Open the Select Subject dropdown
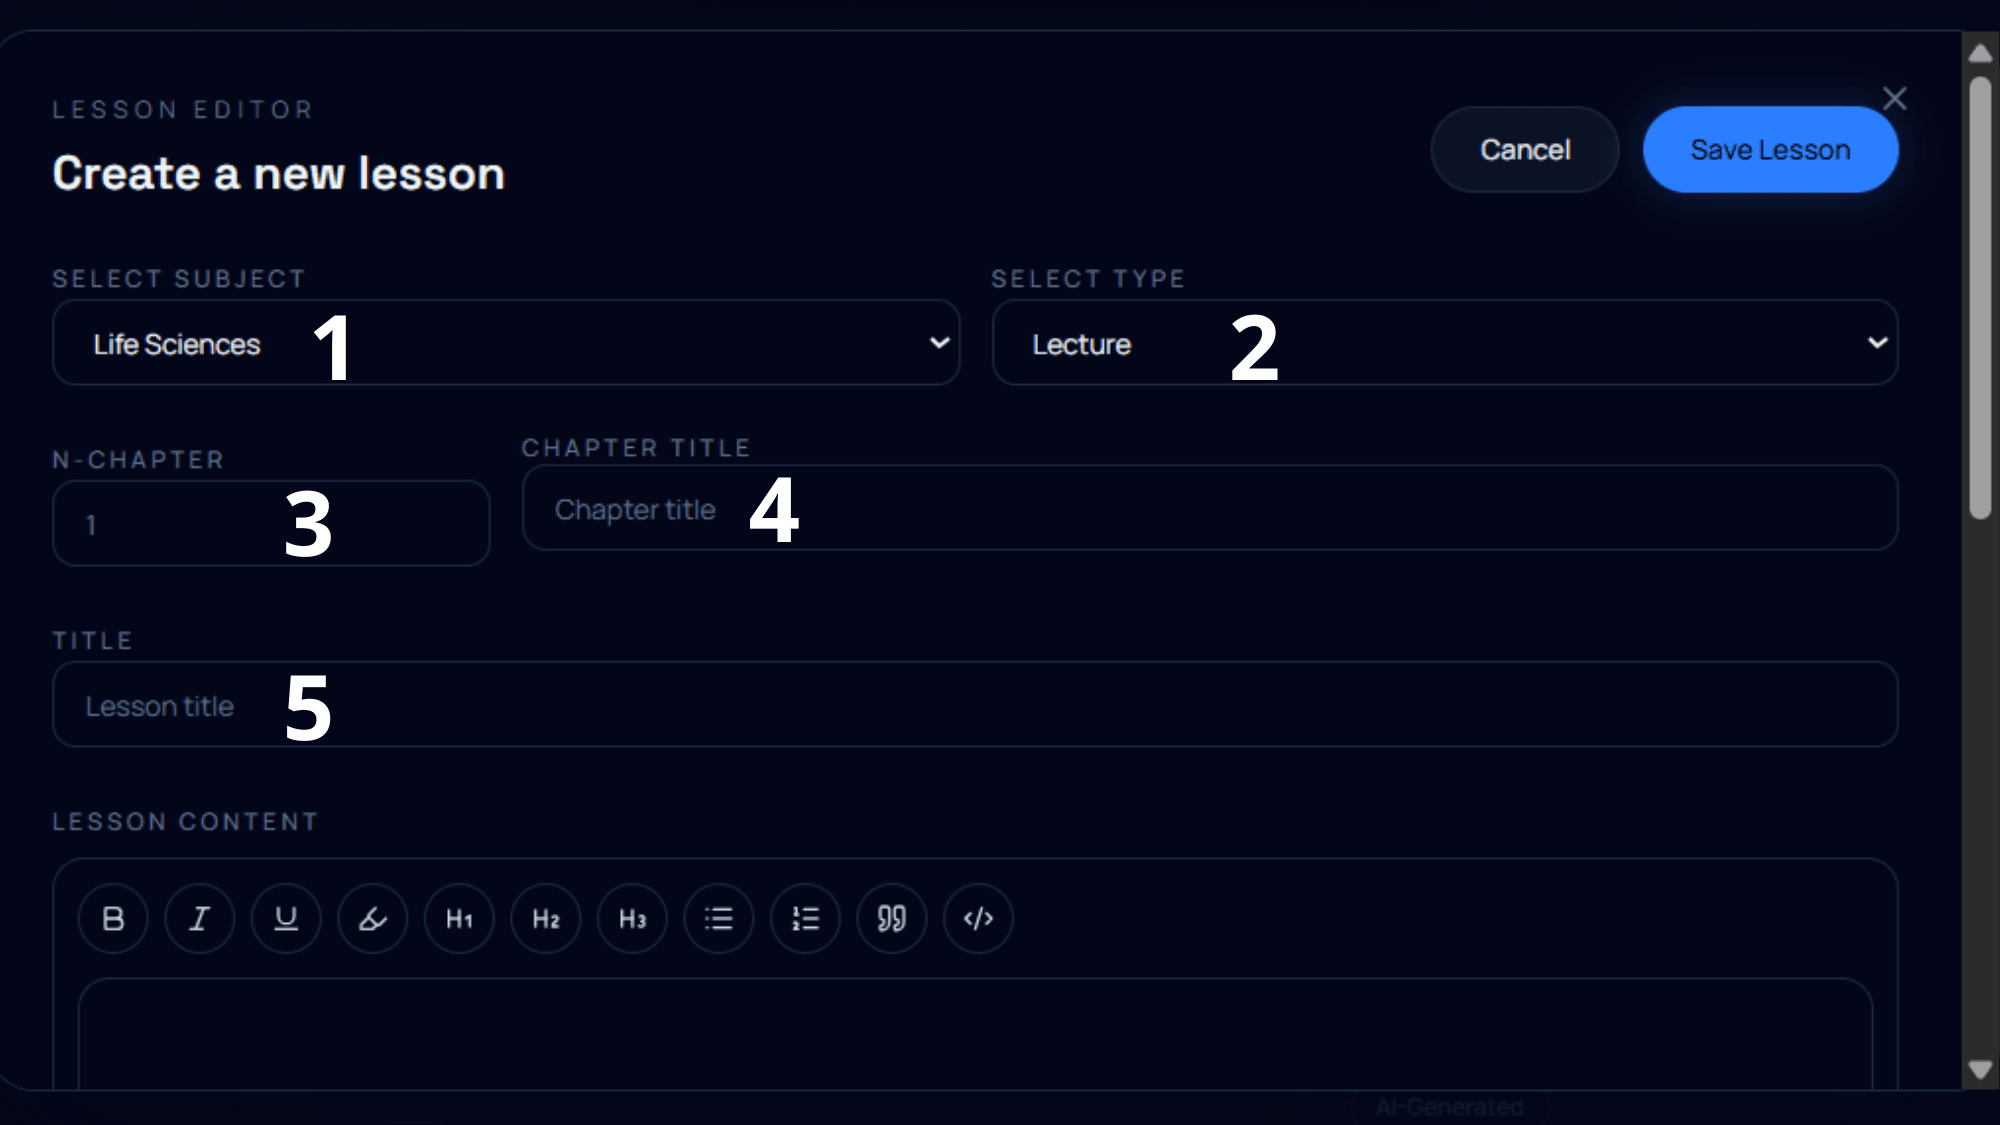This screenshot has width=2000, height=1125. [x=506, y=343]
